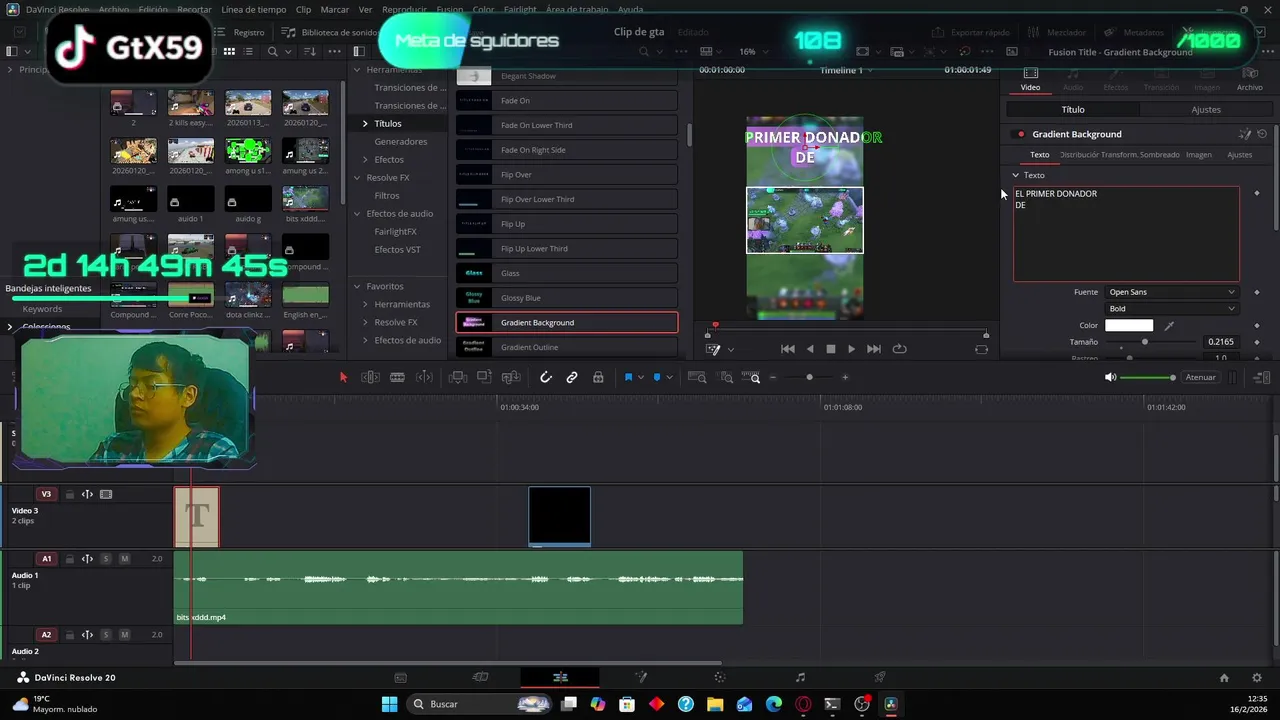Mute audio with the speaker icon
Screen dimensions: 1280x720
click(x=1110, y=377)
